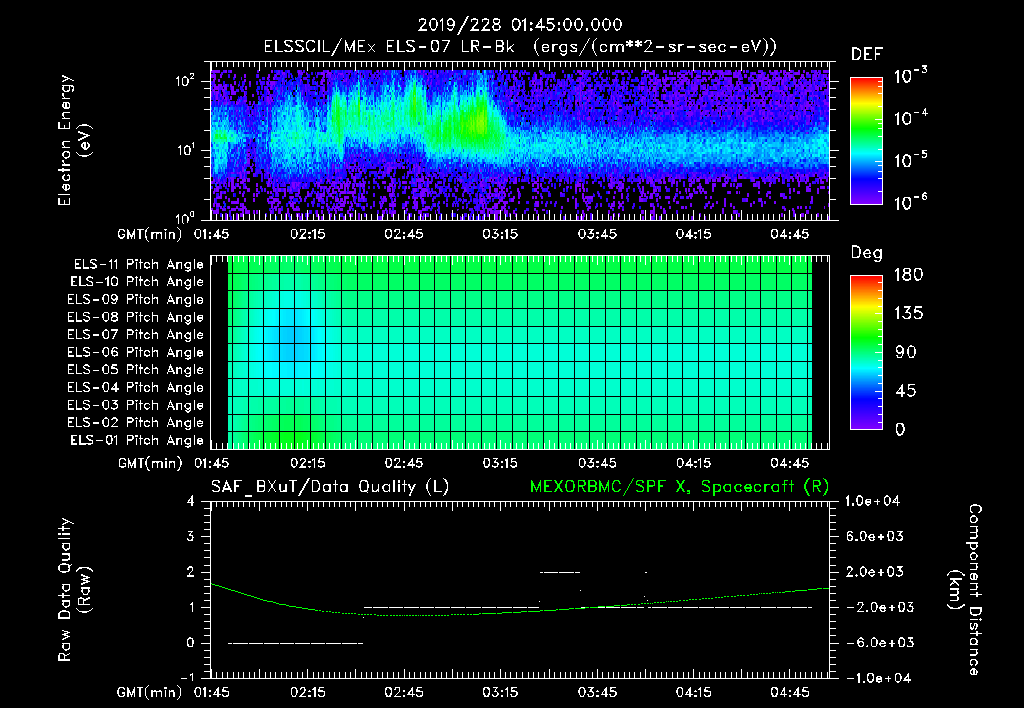1024x708 pixels.
Task: Click the GMT(min) label under energy spectrogram
Action: click(150, 234)
